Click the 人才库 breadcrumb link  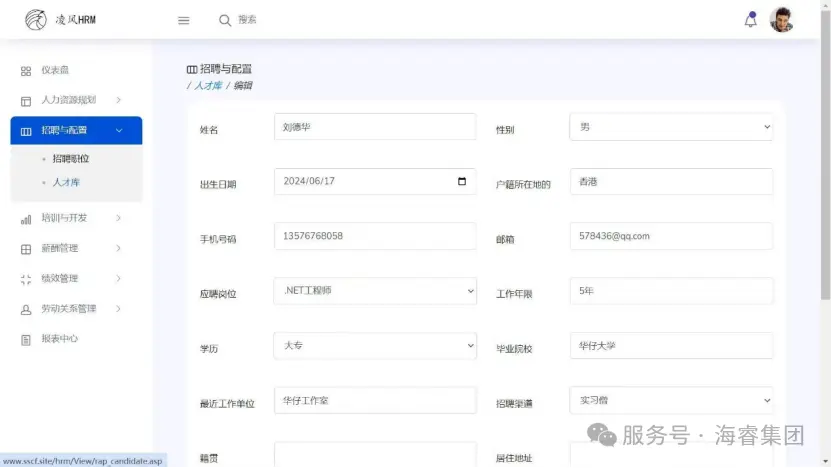click(207, 86)
